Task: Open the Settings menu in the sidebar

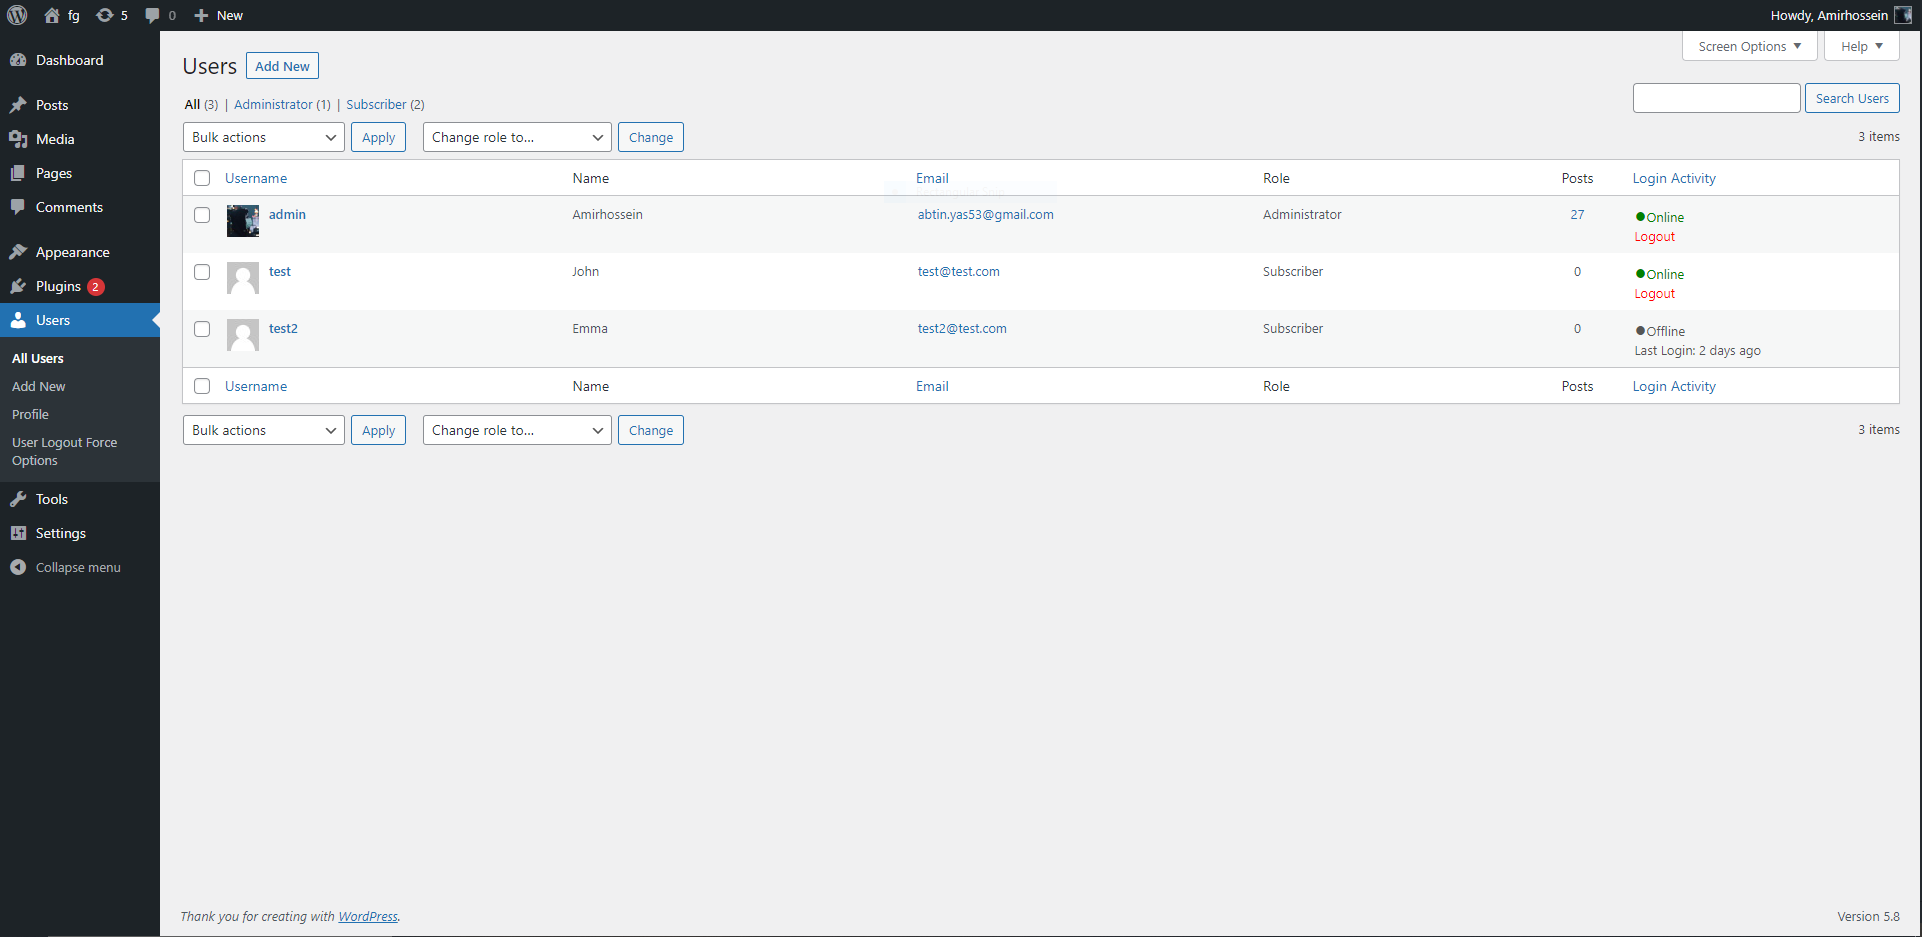Action: pos(58,533)
